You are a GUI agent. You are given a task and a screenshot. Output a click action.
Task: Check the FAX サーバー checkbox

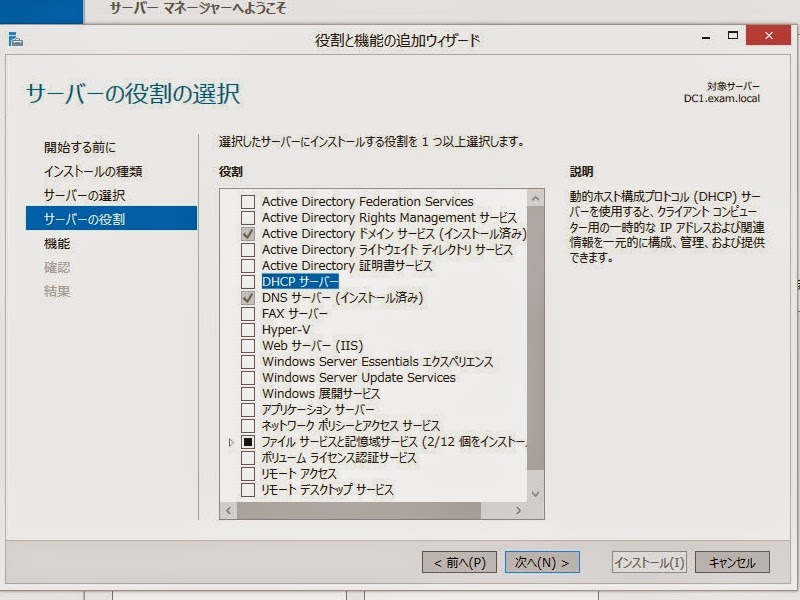click(x=248, y=314)
